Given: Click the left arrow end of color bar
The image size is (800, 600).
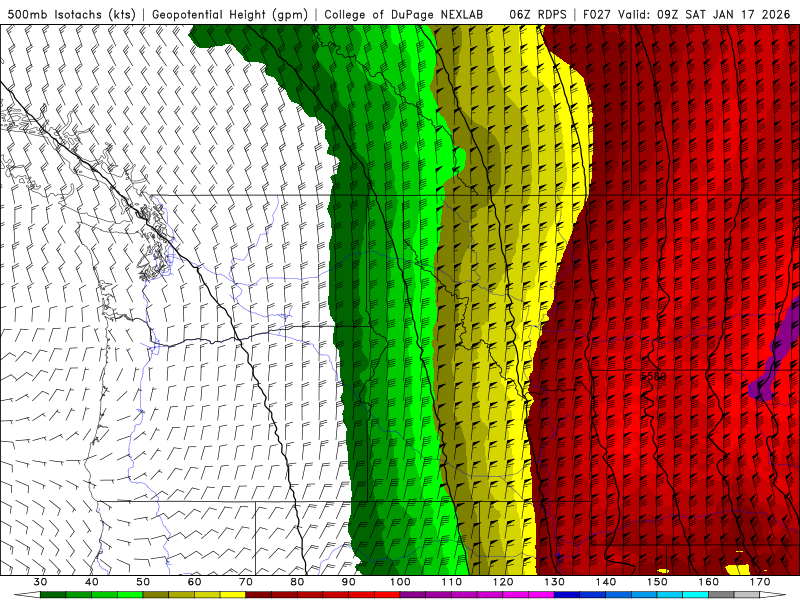Looking at the screenshot, I should click(x=27, y=594).
